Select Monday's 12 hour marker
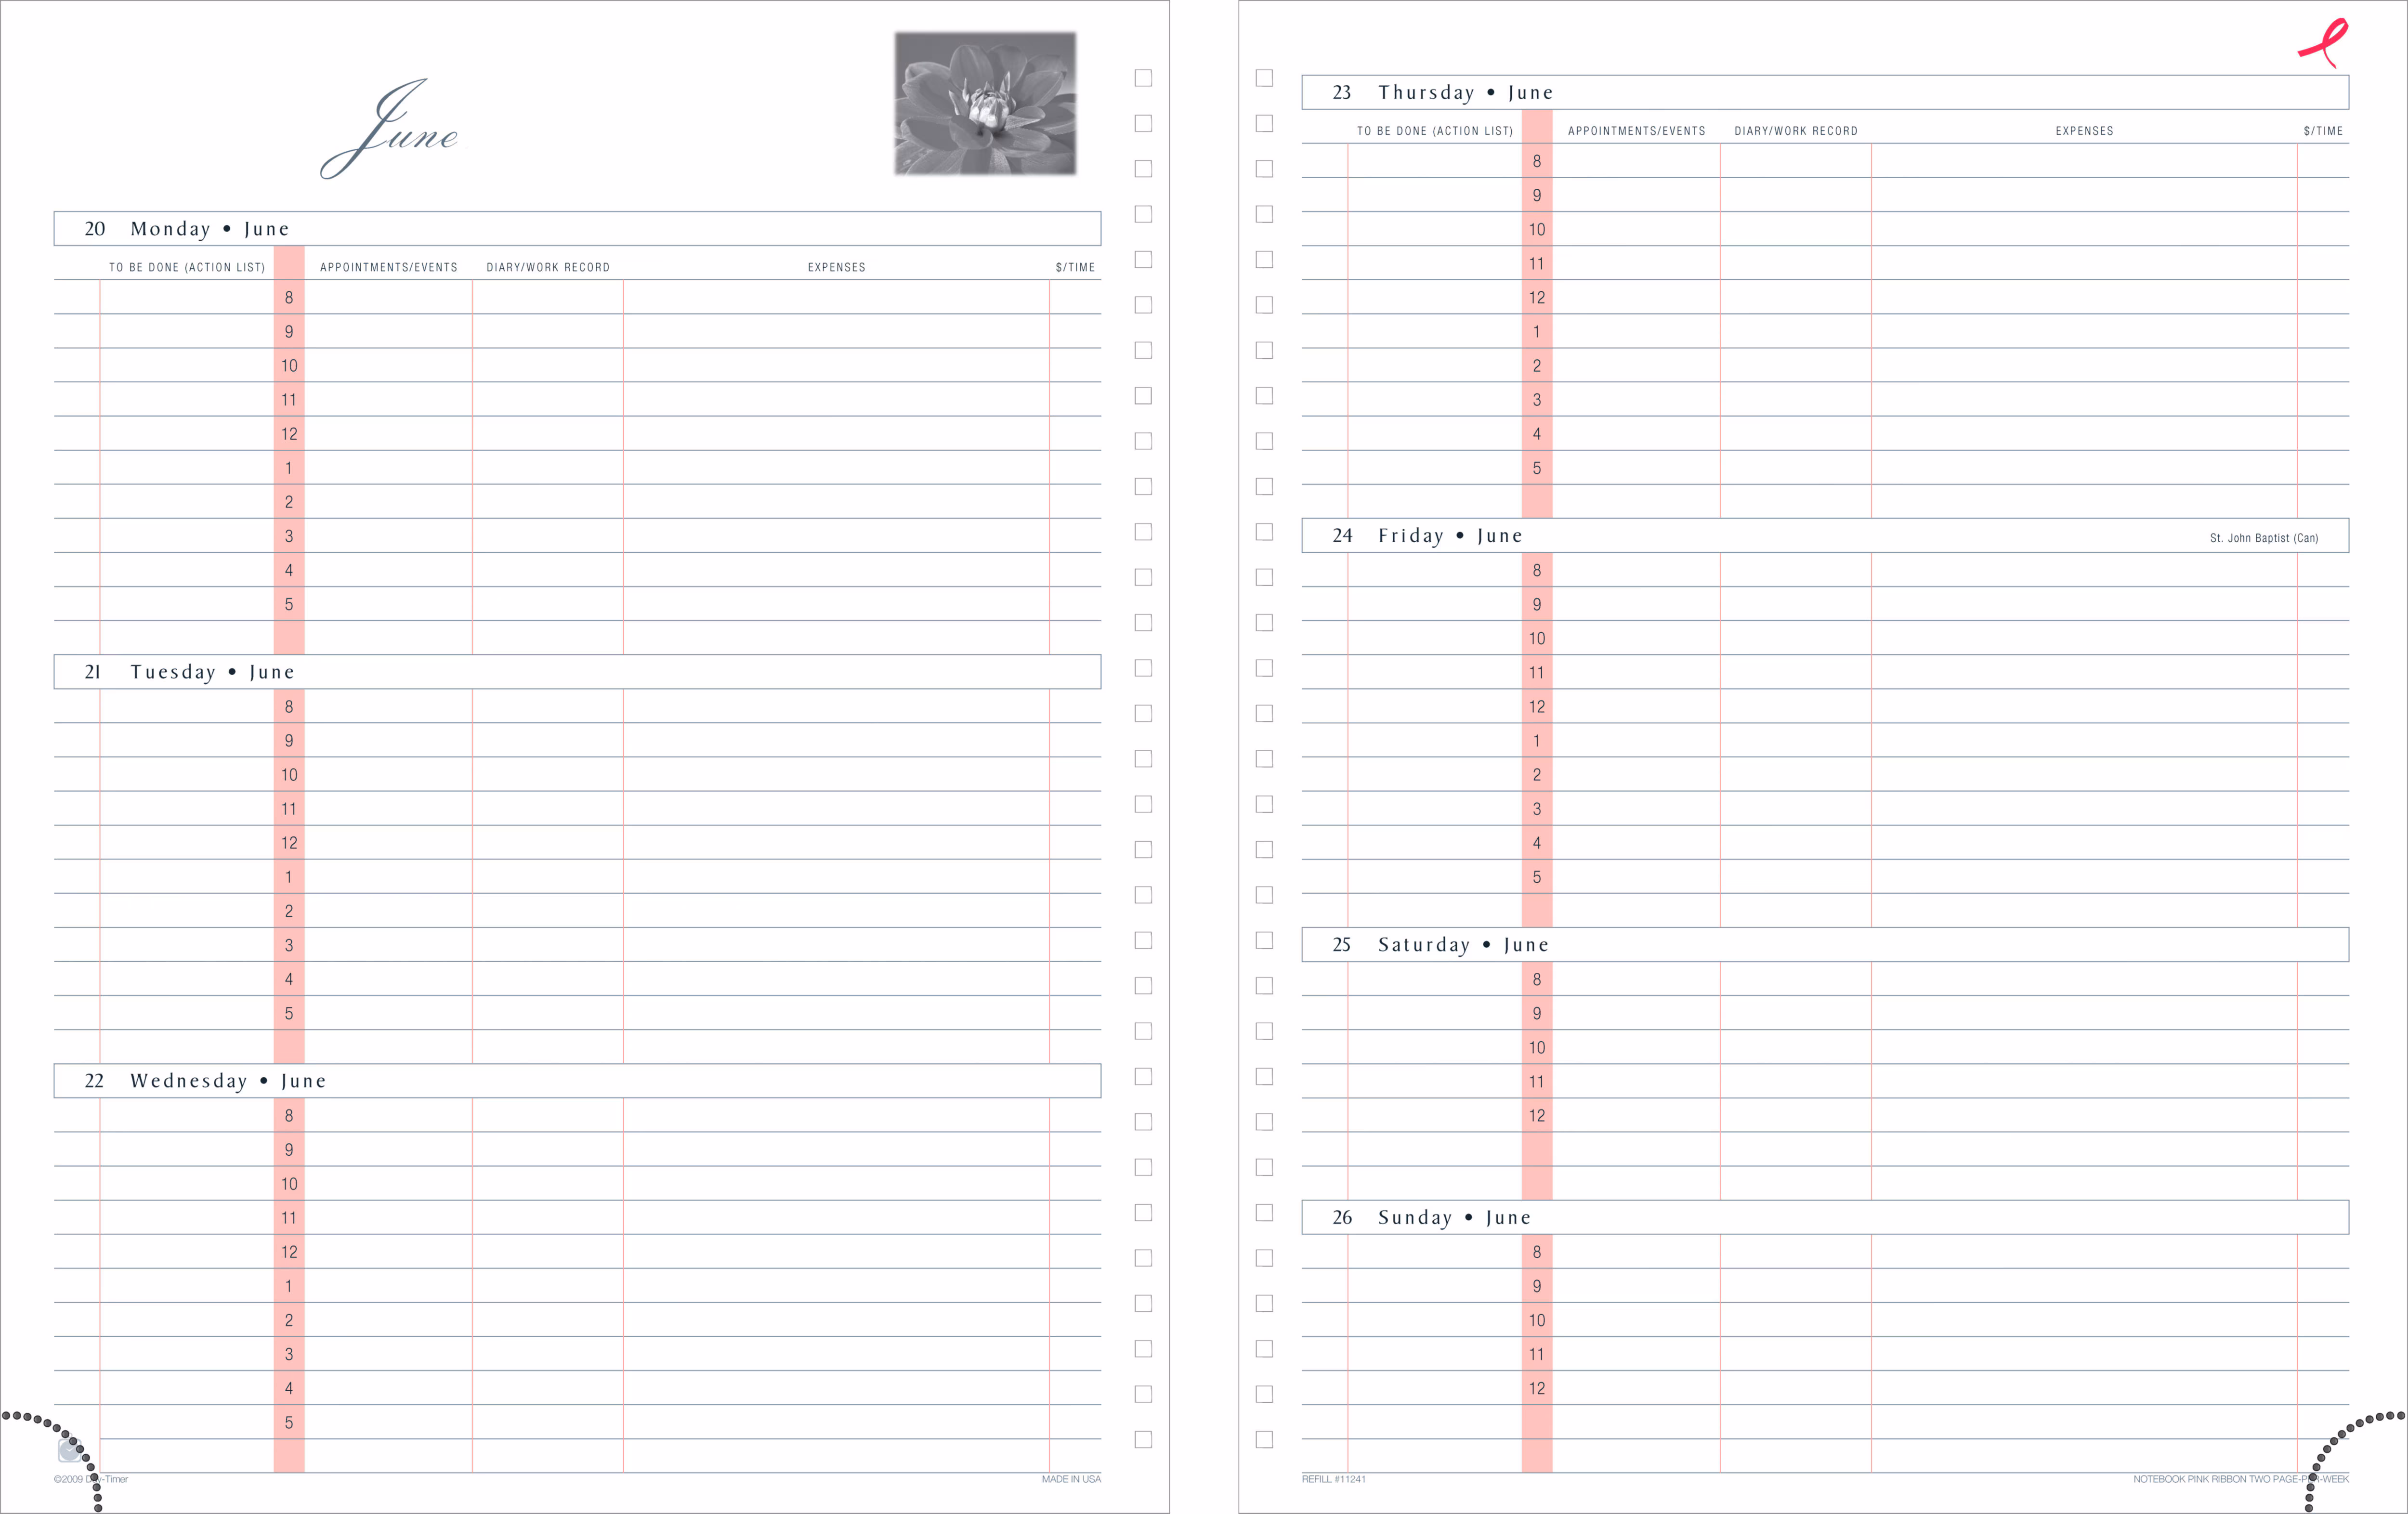2408x1514 pixels. (289, 433)
